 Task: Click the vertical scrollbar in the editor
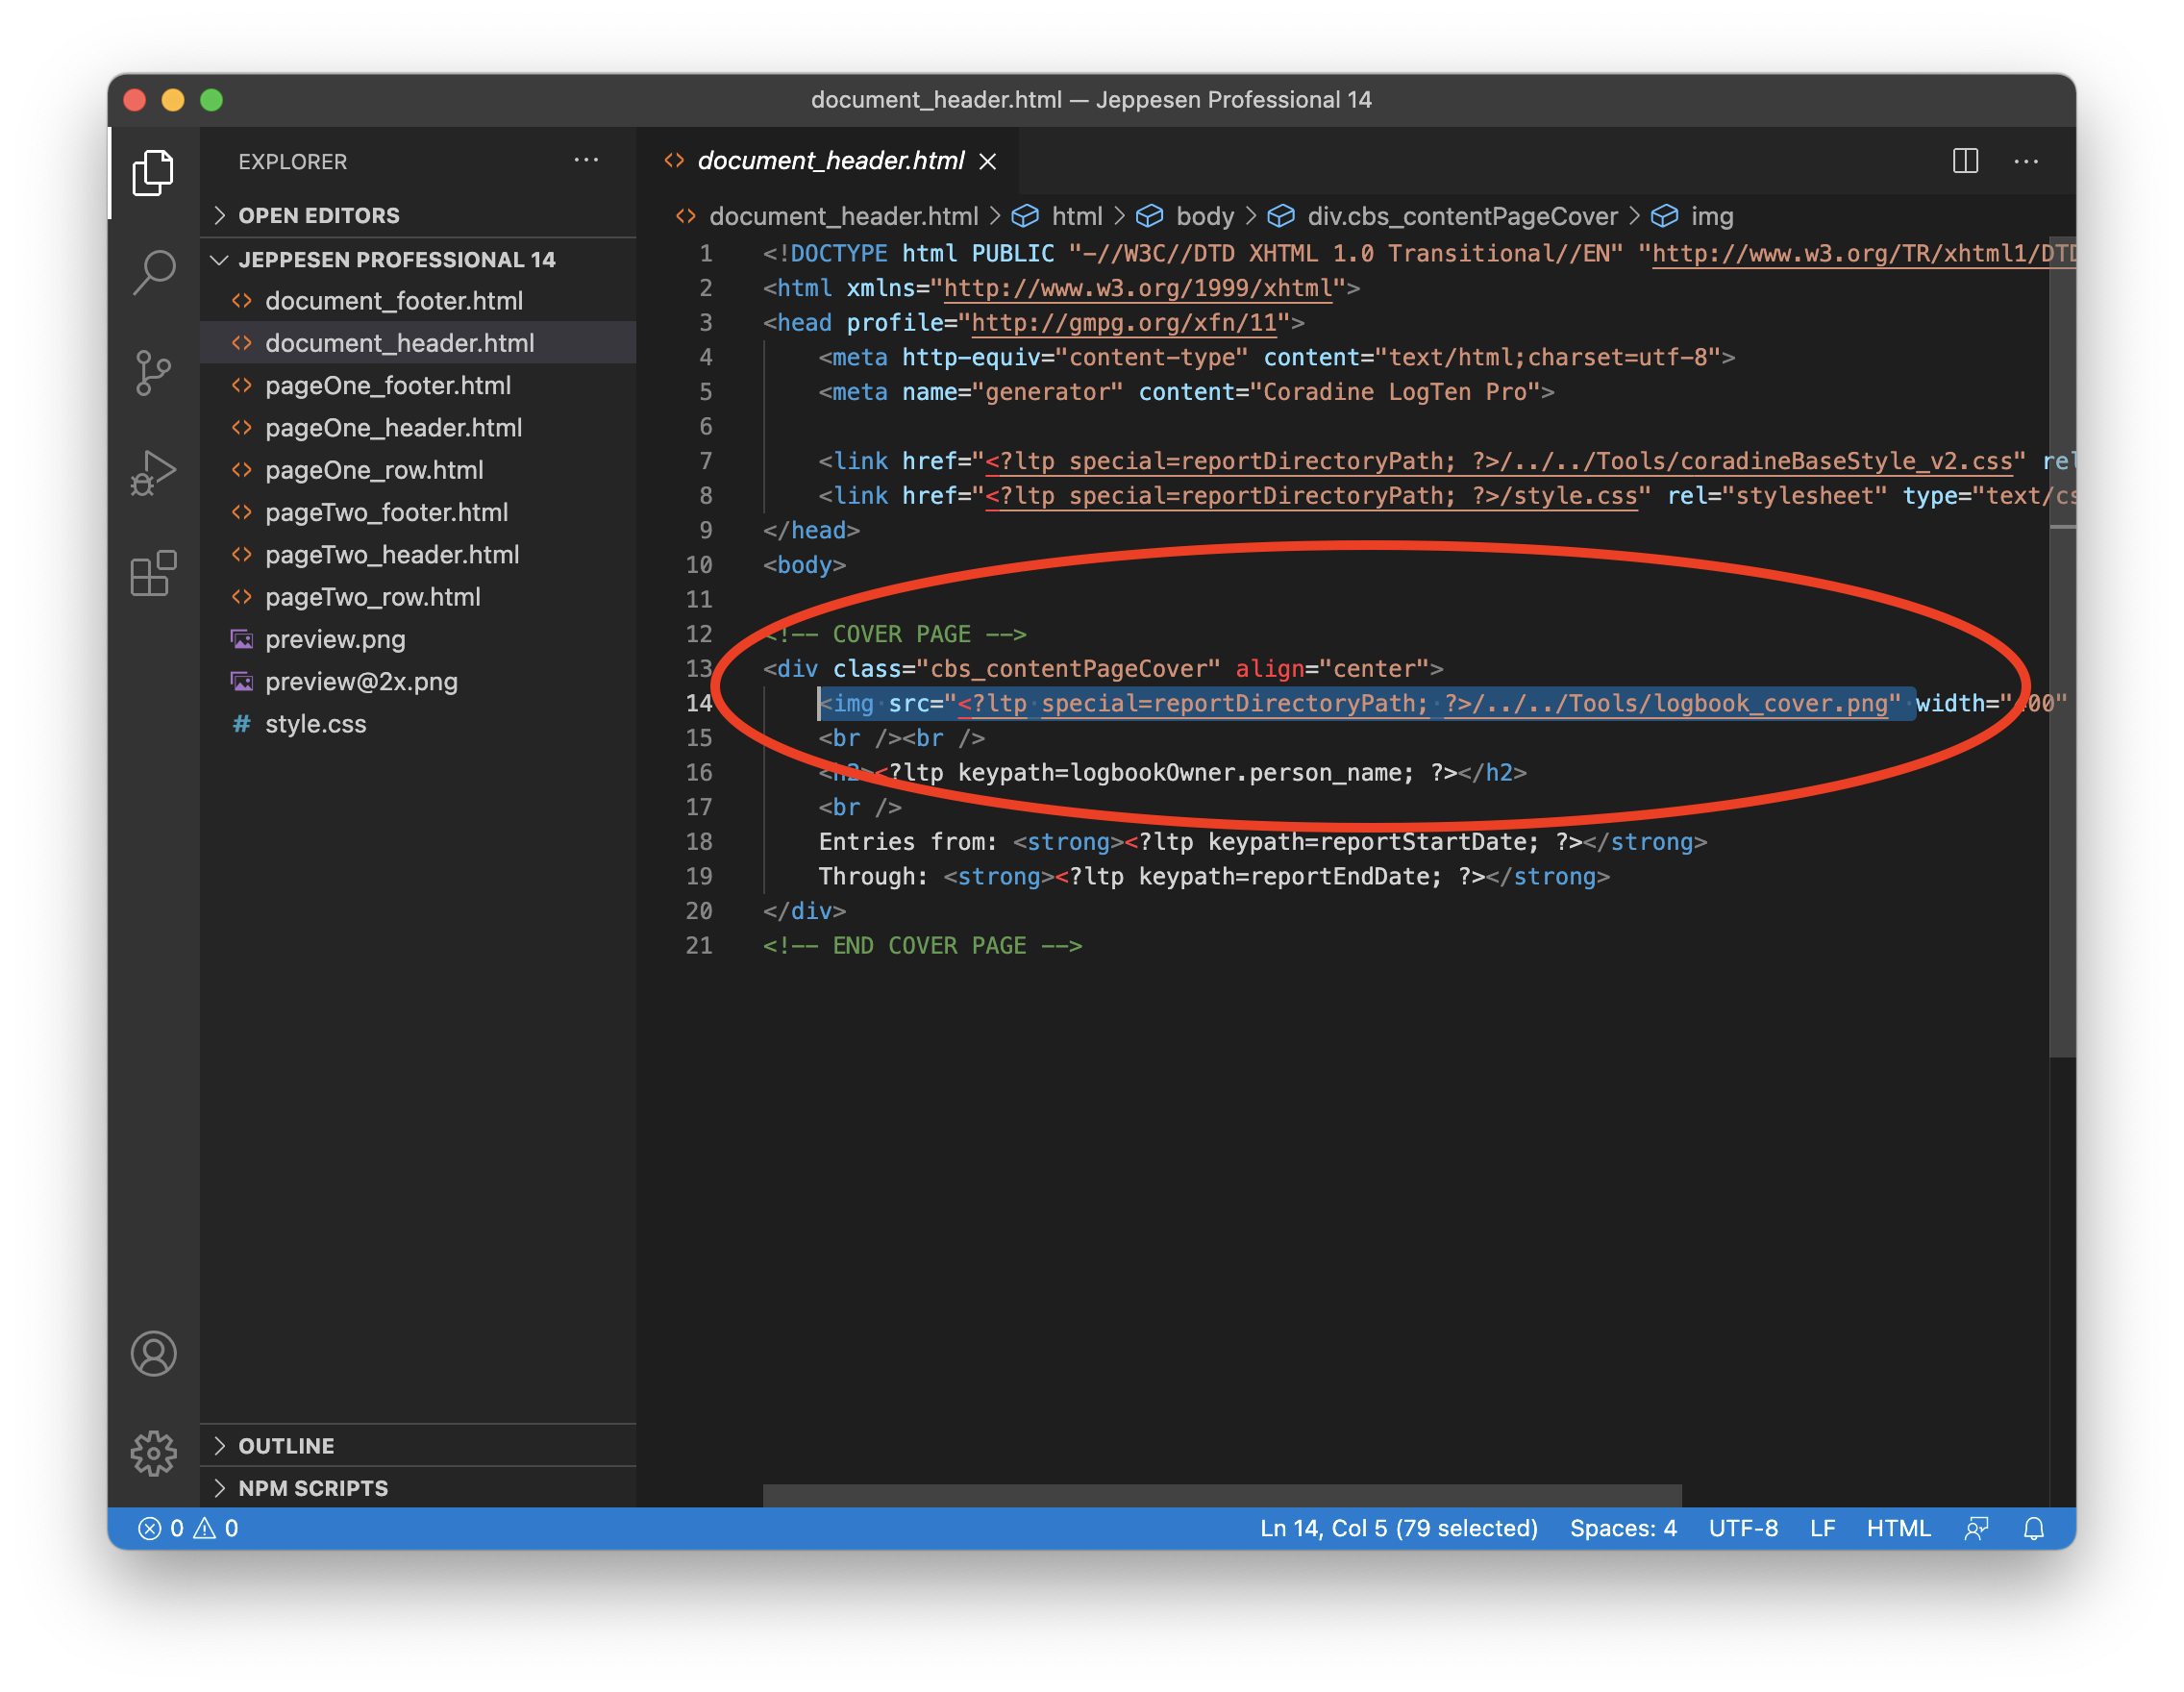2062,648
